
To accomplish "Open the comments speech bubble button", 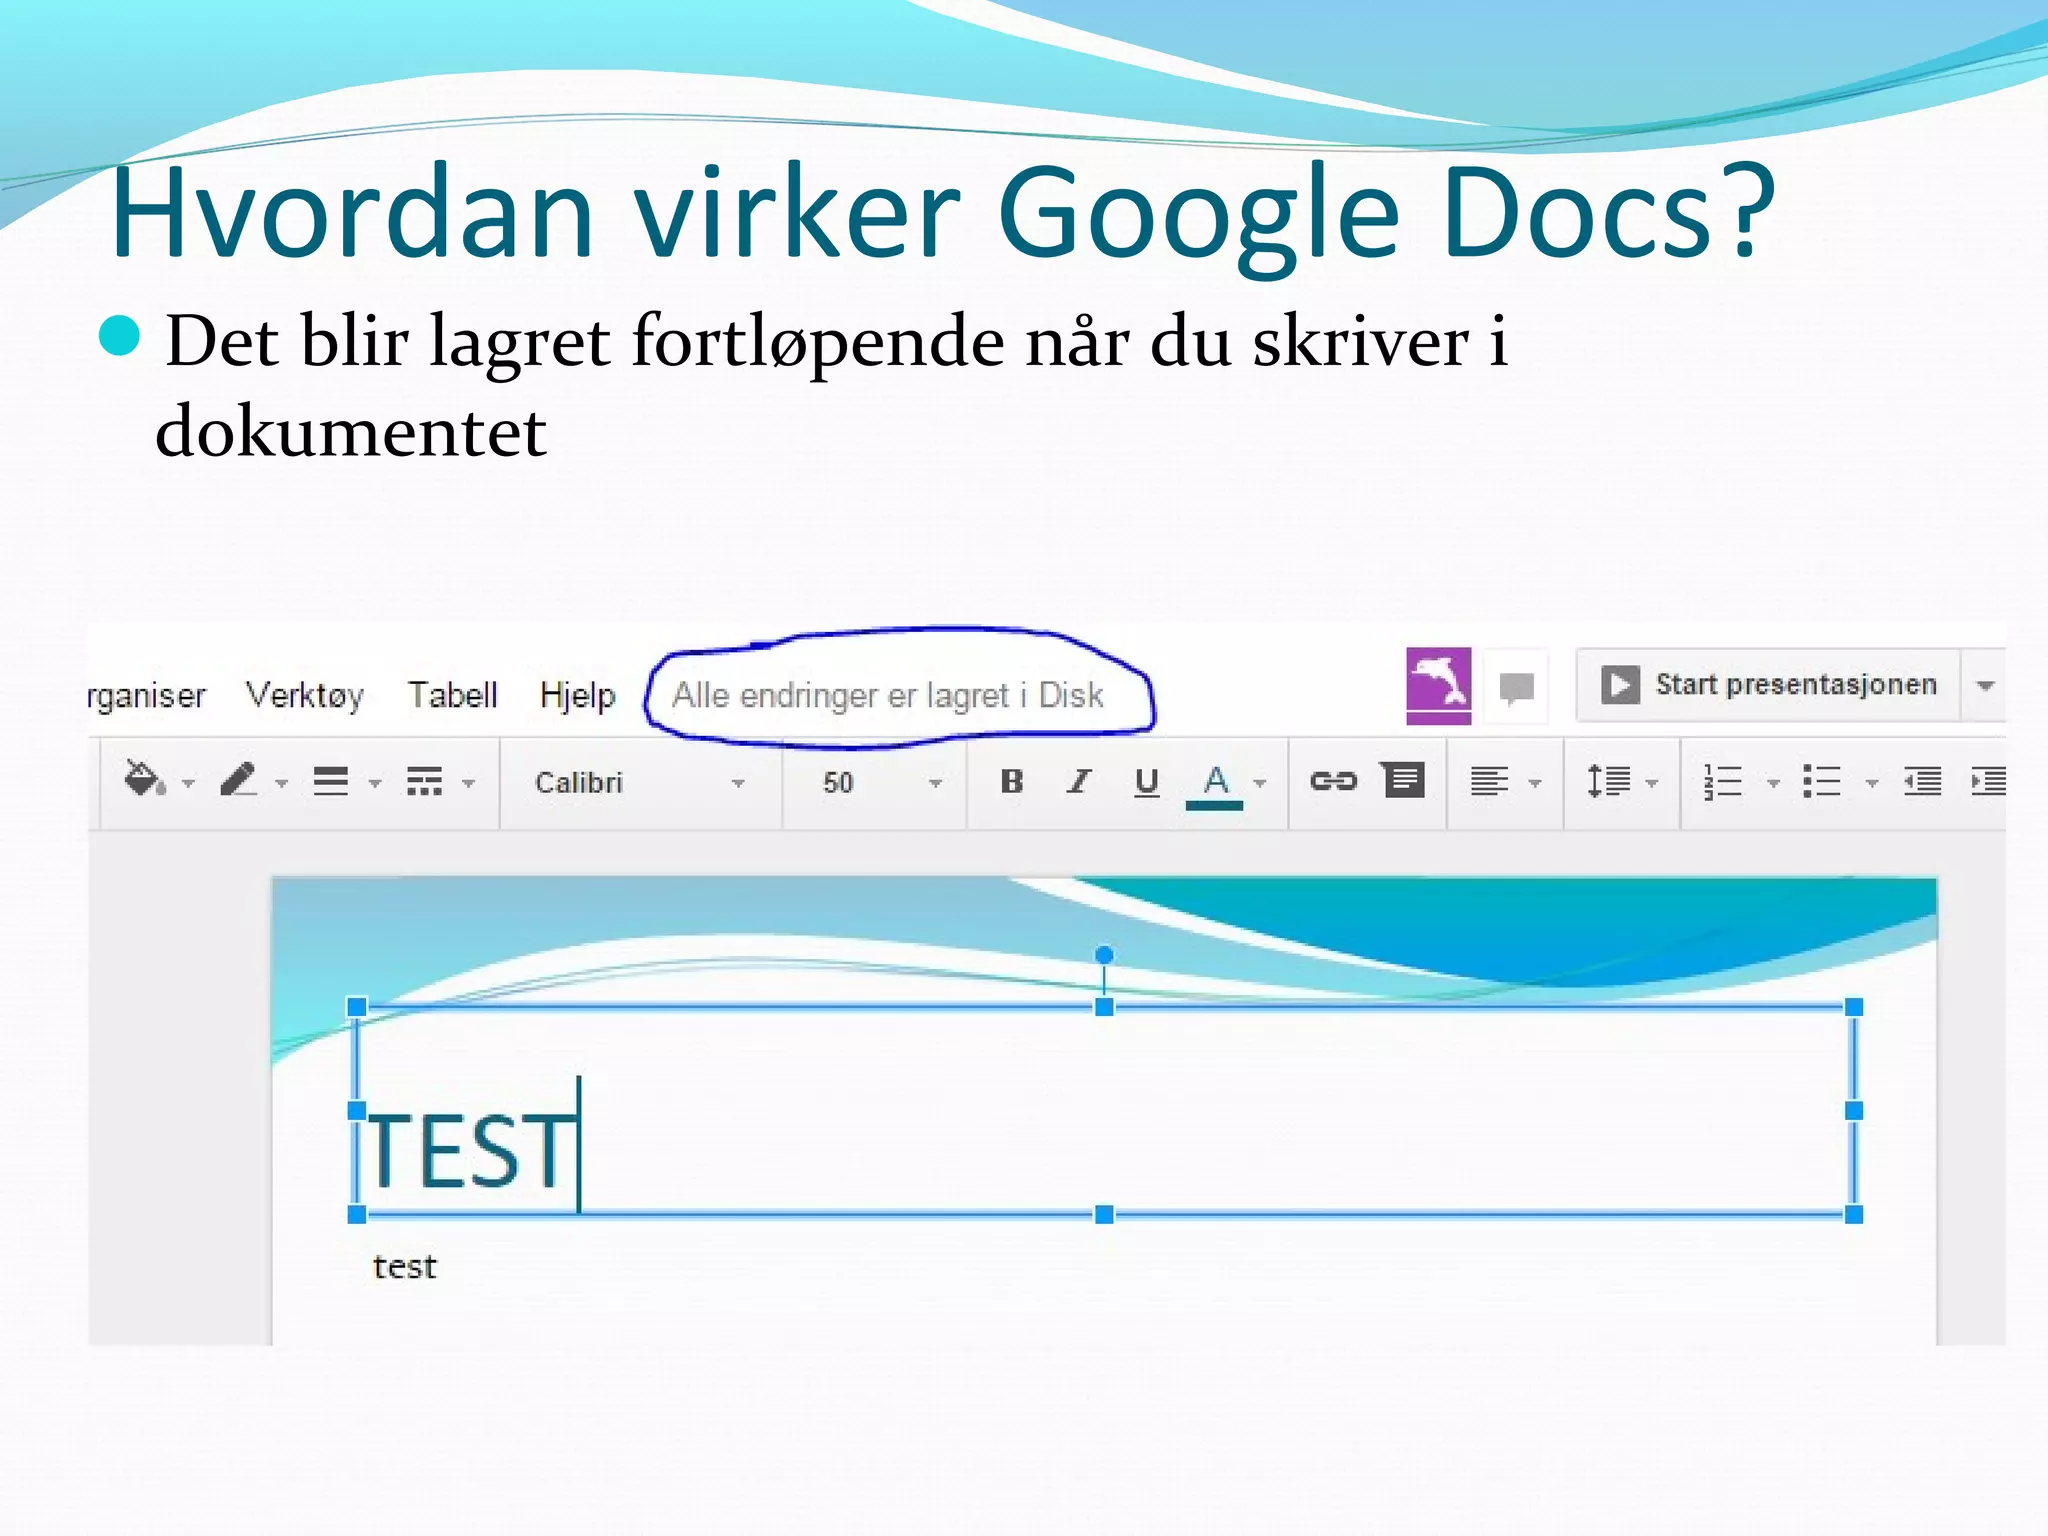I will [x=1517, y=687].
